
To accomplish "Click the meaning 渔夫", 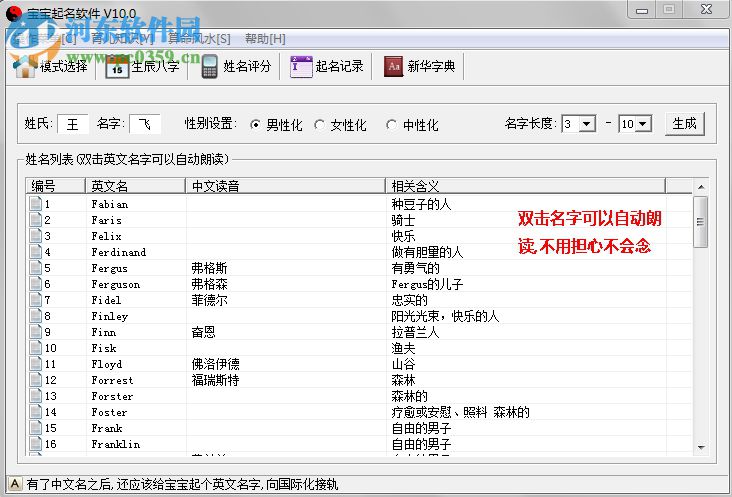I will coord(403,348).
